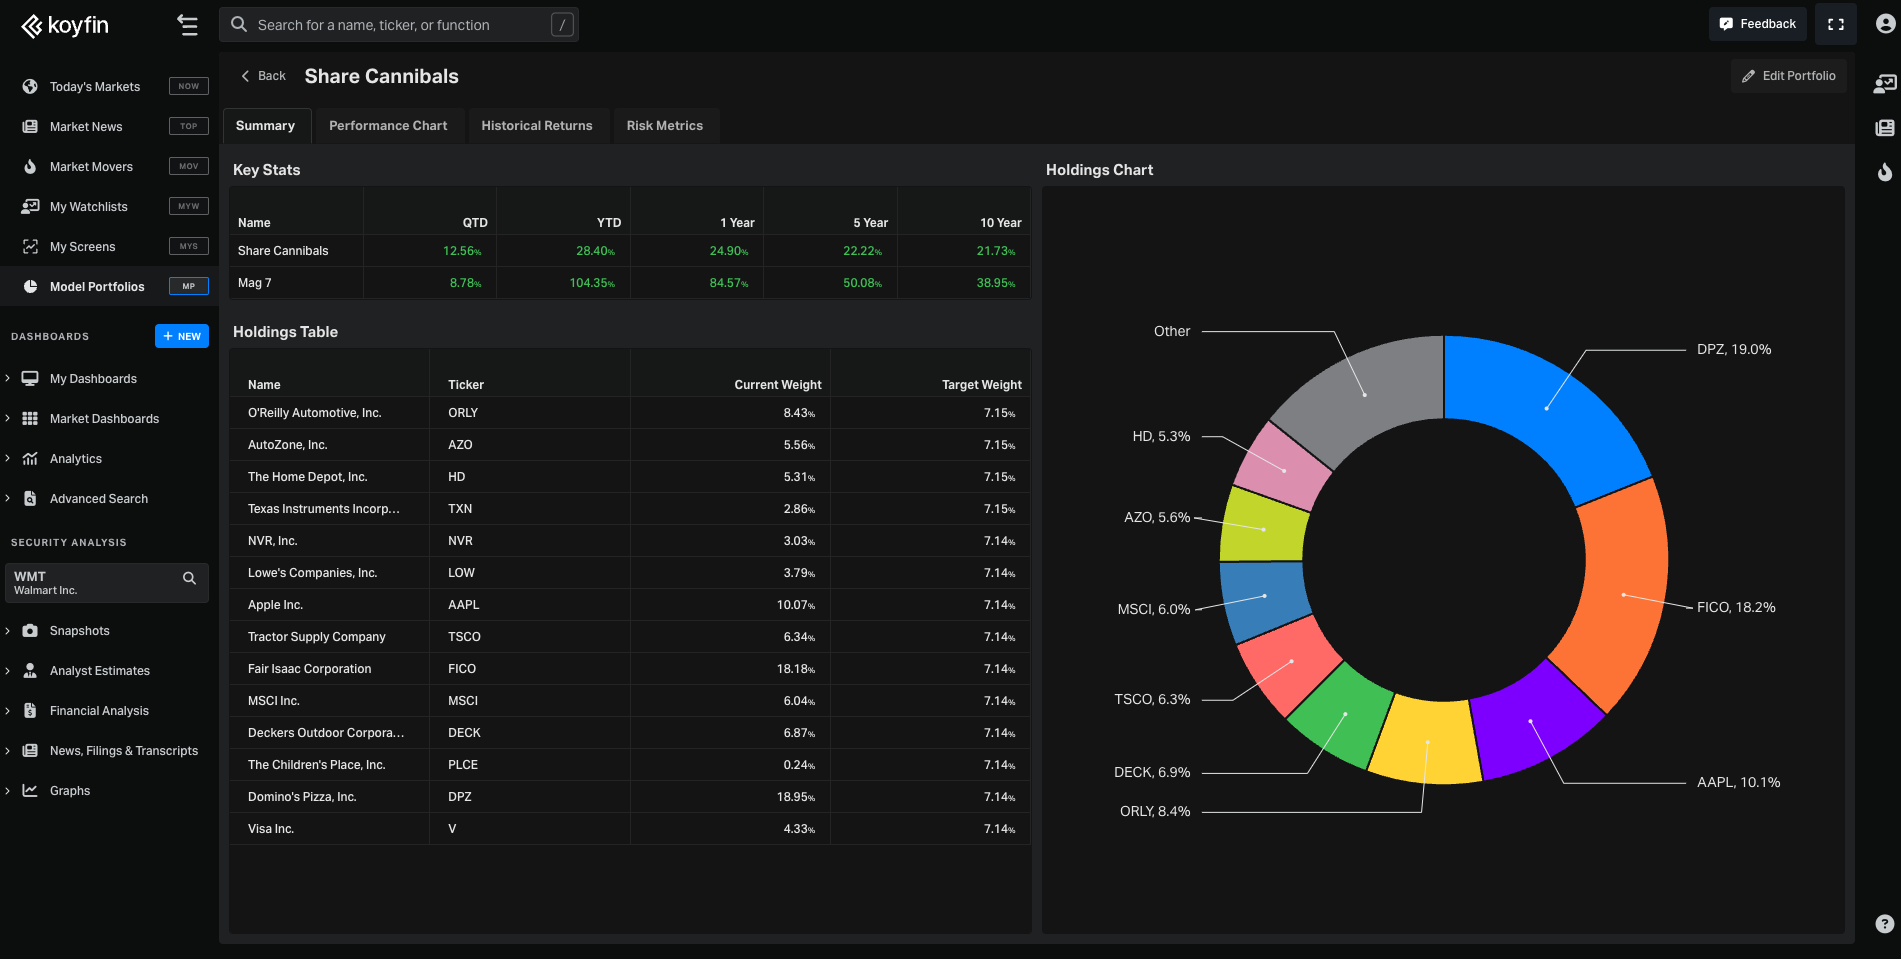Click the WMT Walmart Inc. security box
The width and height of the screenshot is (1901, 959).
click(107, 583)
